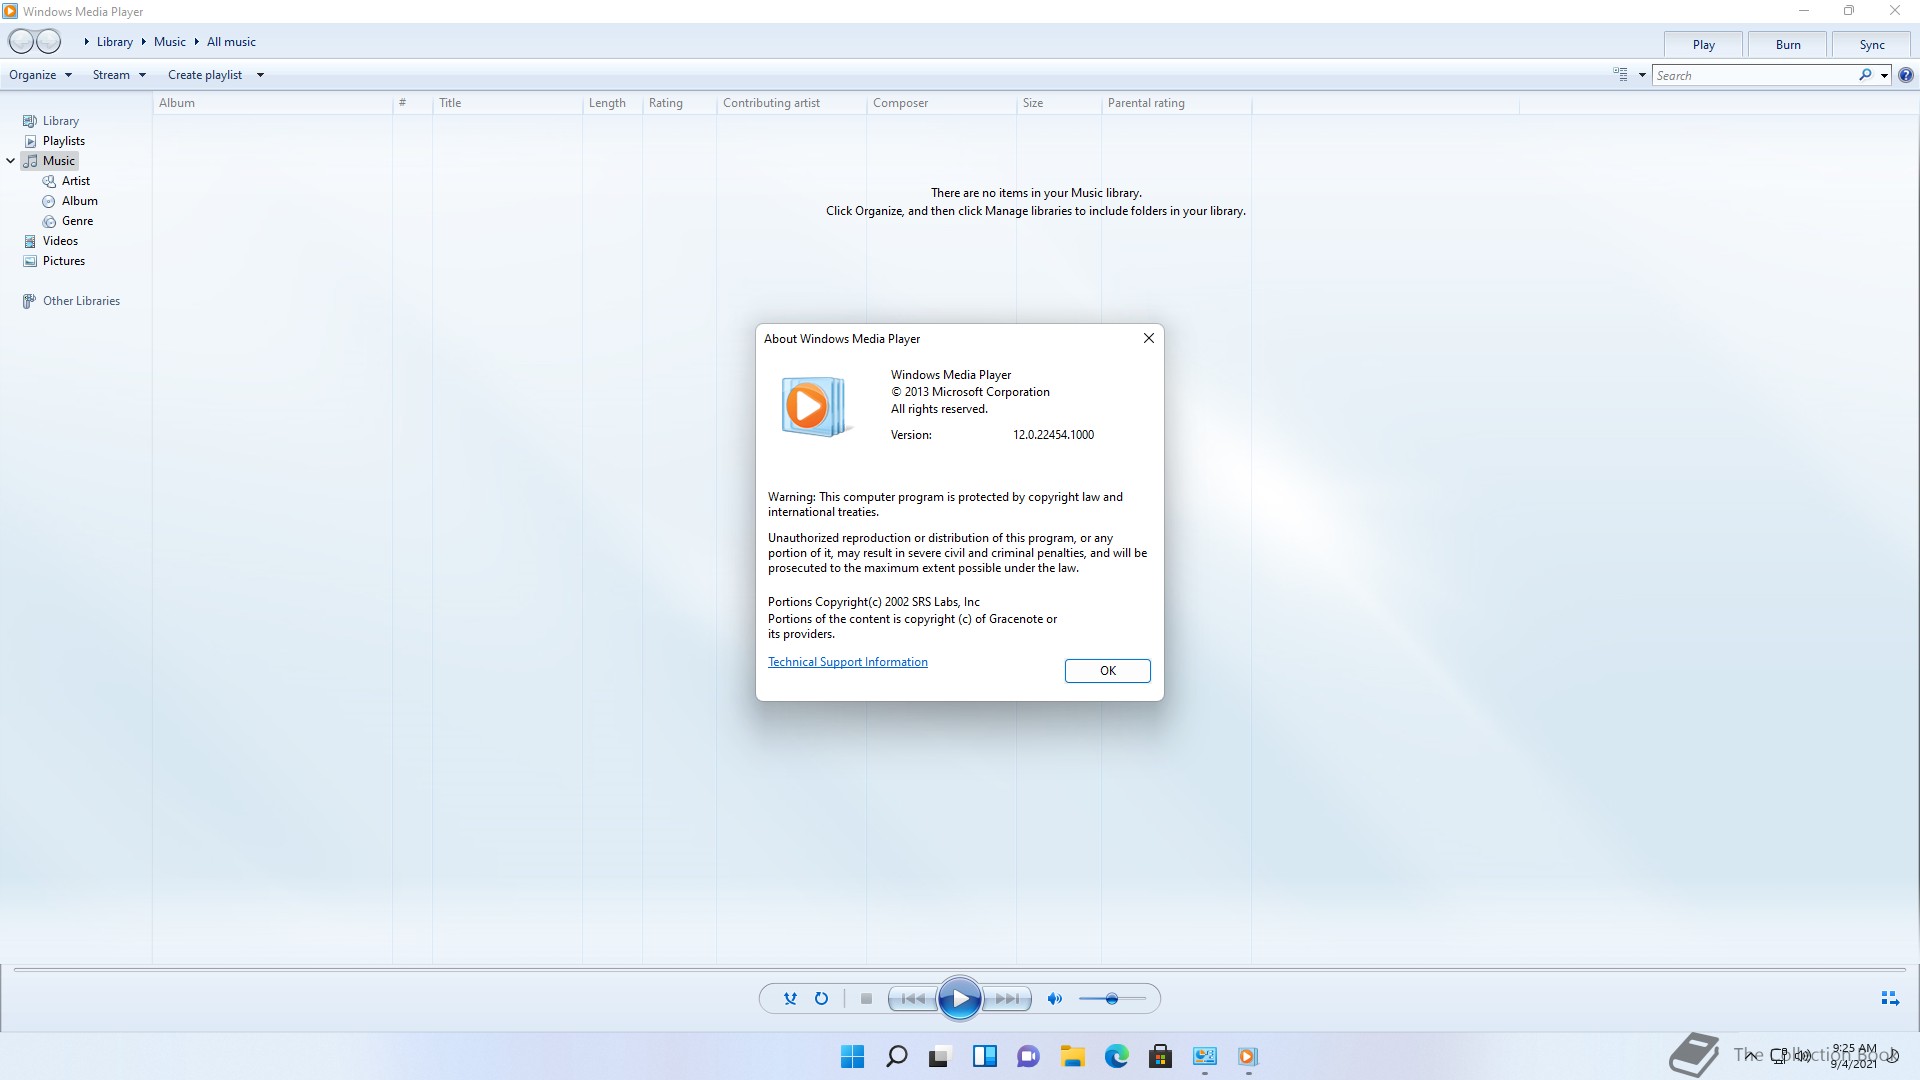The width and height of the screenshot is (1920, 1080).
Task: Switch to the Play tab
Action: click(x=1703, y=45)
